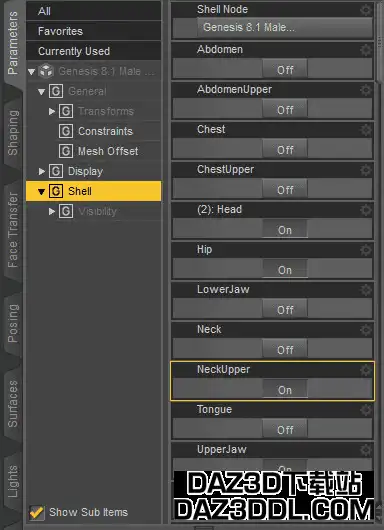Open settings gear for AbdomenUpper property

(366, 90)
